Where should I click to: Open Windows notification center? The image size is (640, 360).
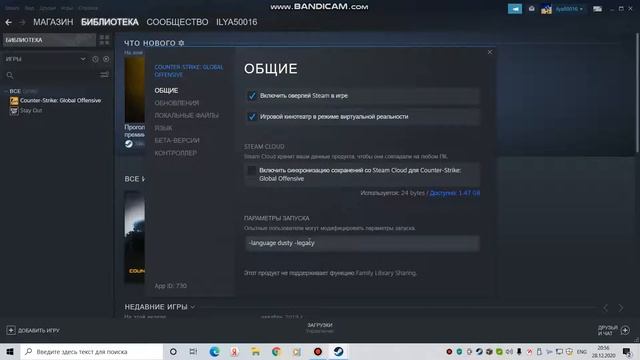(x=627, y=351)
